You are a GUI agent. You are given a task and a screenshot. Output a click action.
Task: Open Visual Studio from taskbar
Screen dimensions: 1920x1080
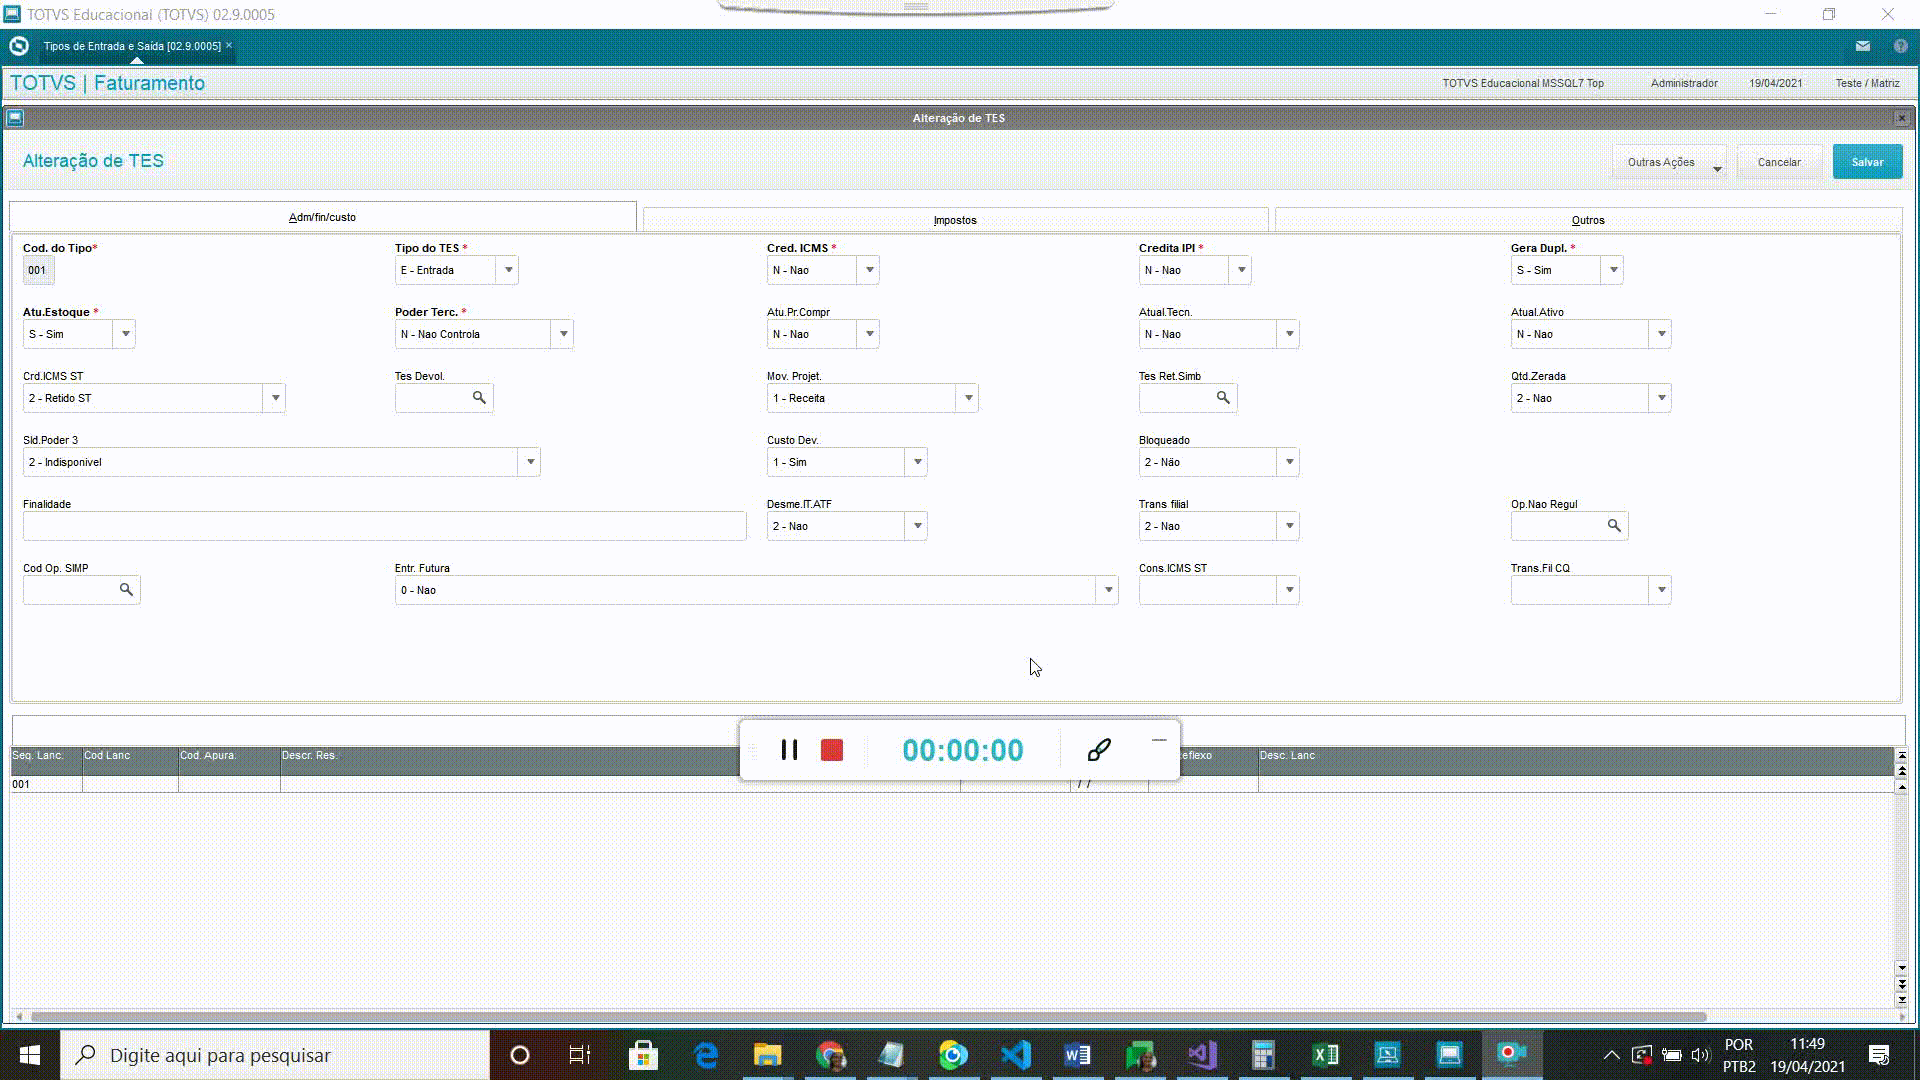point(1202,1055)
